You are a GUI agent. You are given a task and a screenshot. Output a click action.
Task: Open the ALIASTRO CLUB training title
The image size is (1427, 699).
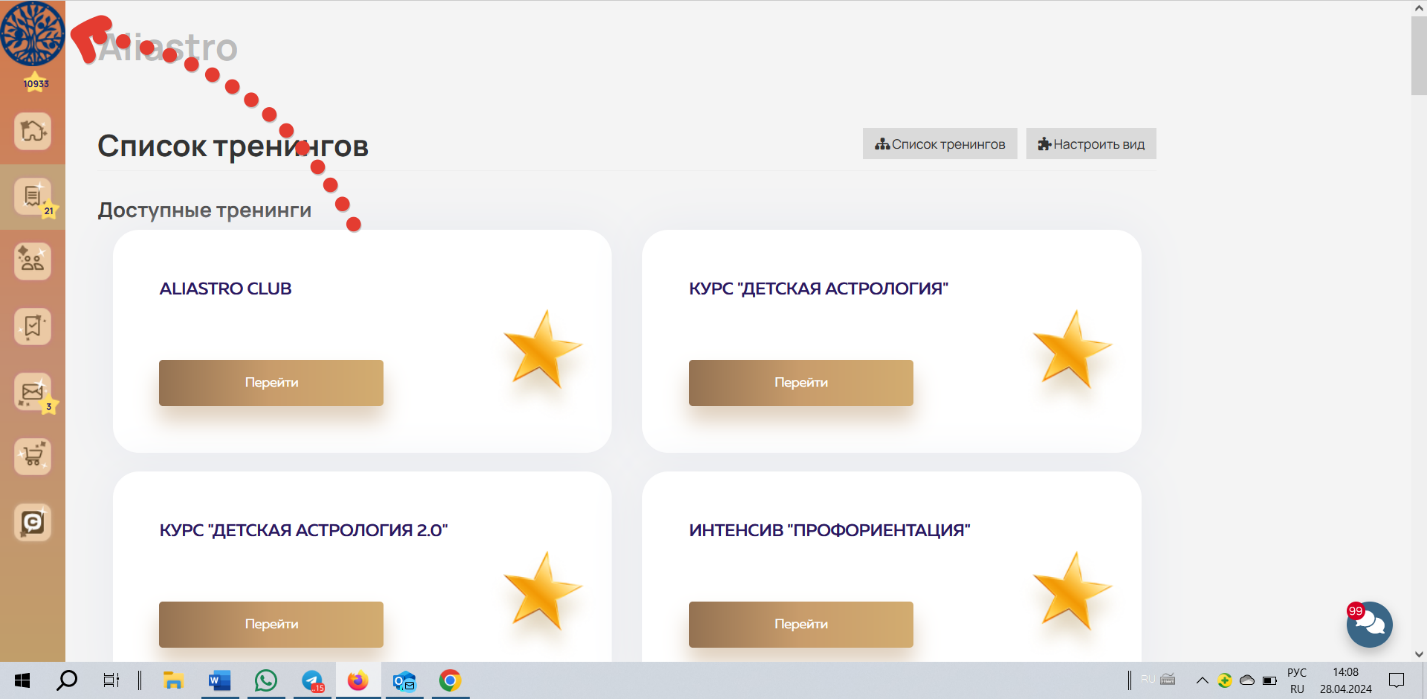tap(225, 289)
